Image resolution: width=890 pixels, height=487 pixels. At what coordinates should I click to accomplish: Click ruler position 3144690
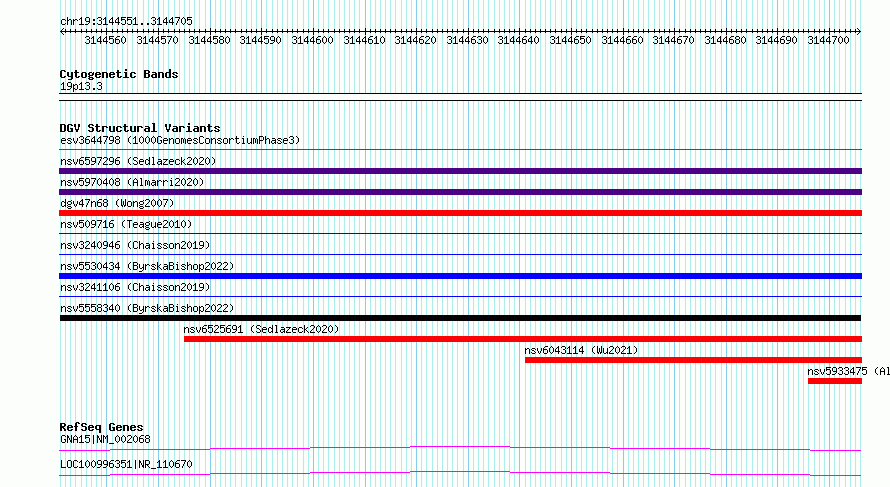(x=776, y=40)
